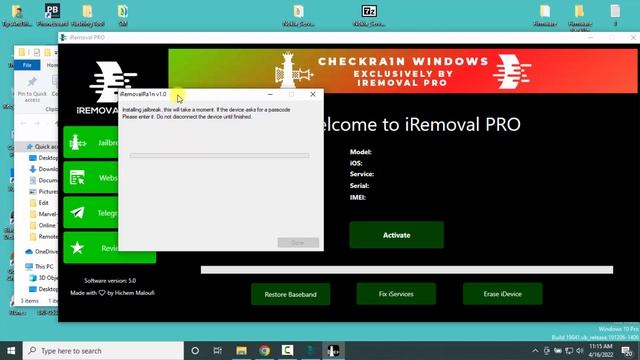Click the iRemovalRa1n v1.0 title bar text

point(143,94)
